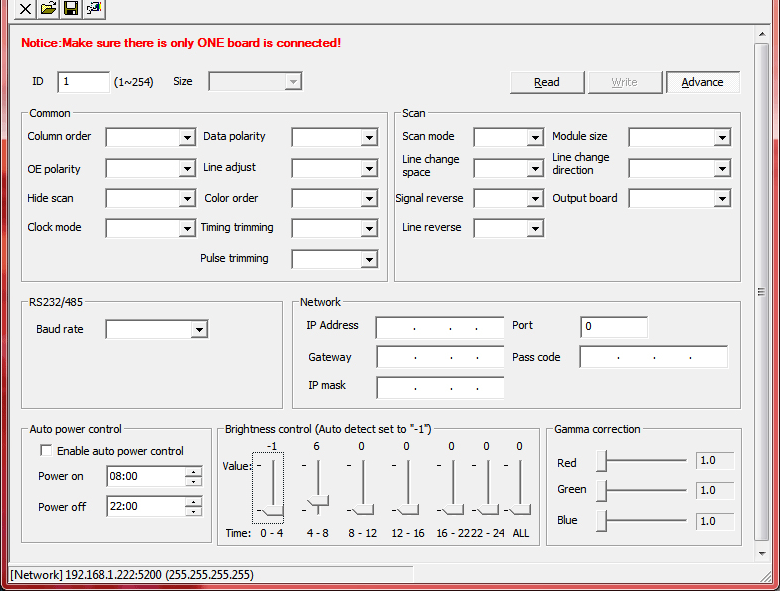Viewport: 780px width, 591px height.
Task: Increase Power off time with up arrow
Action: [194, 501]
